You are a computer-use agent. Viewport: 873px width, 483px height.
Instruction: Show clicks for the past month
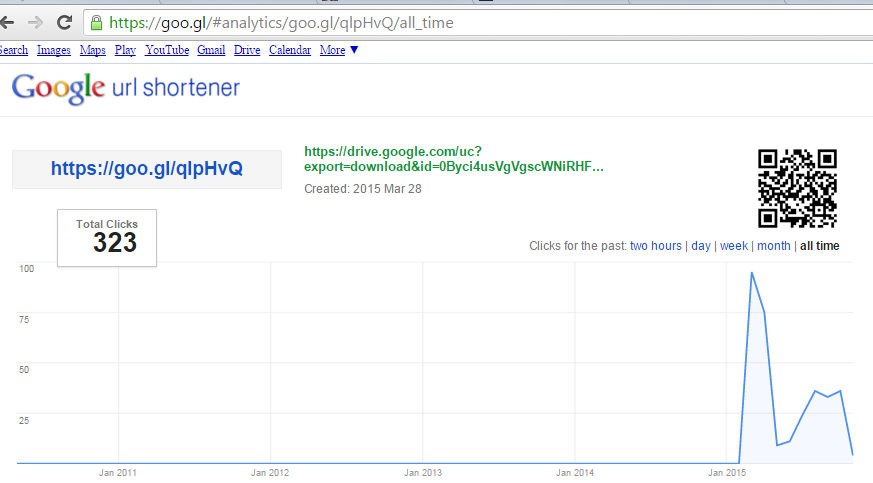tap(773, 246)
